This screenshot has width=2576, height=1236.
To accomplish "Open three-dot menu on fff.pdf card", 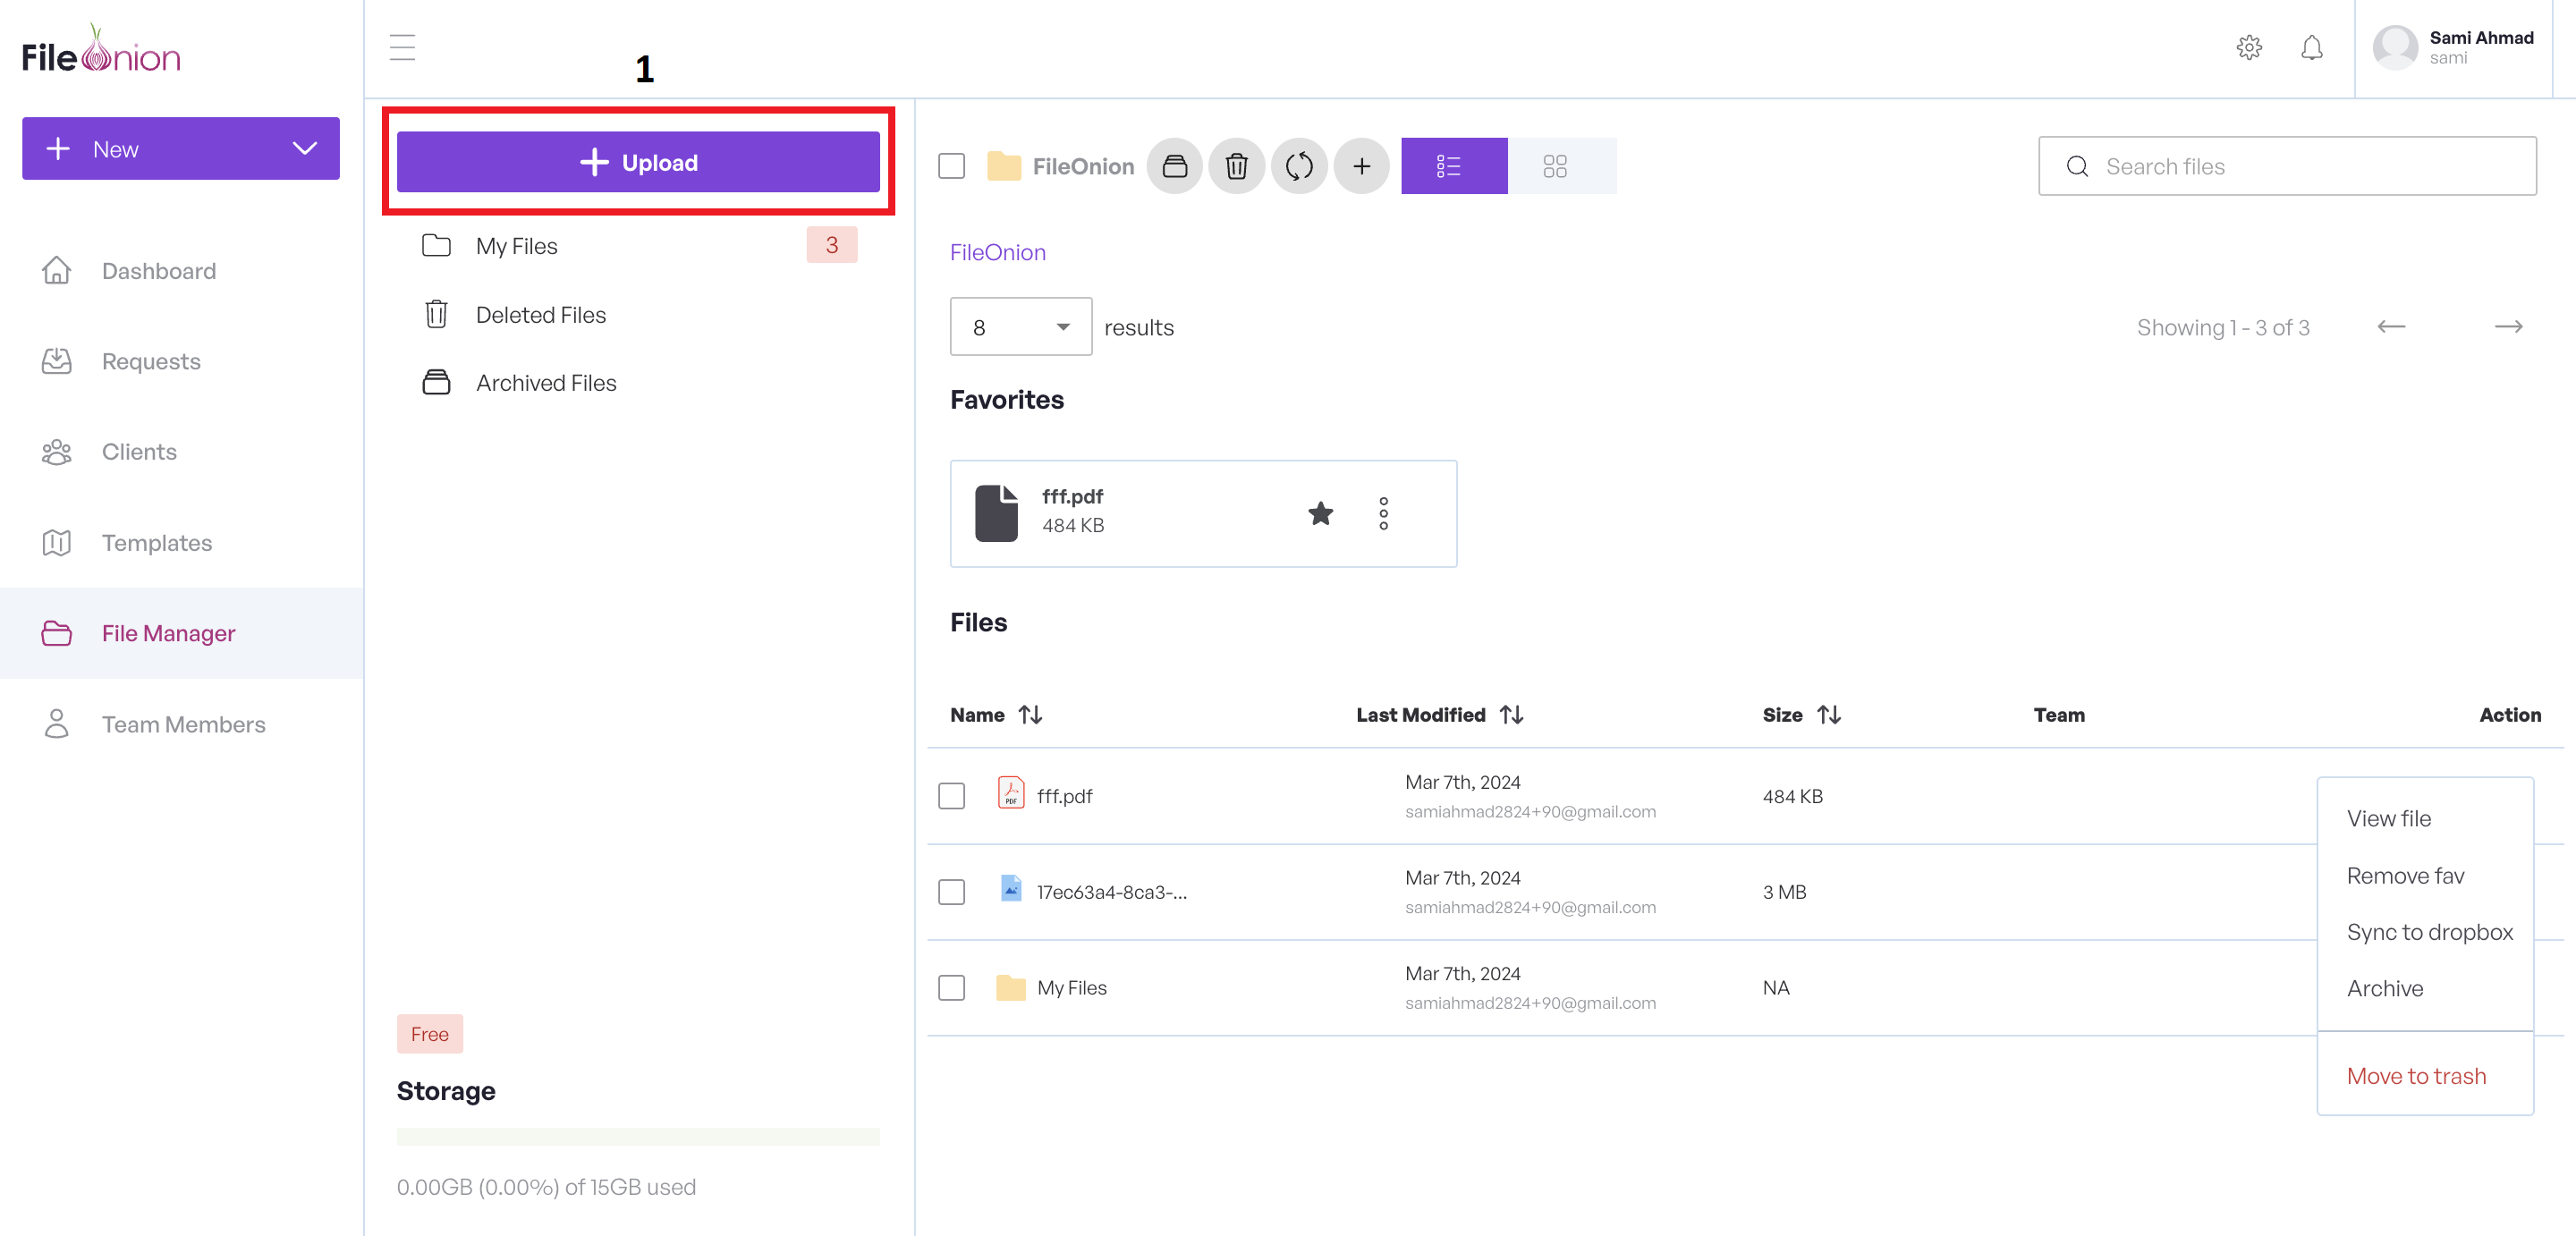I will click(x=1383, y=513).
